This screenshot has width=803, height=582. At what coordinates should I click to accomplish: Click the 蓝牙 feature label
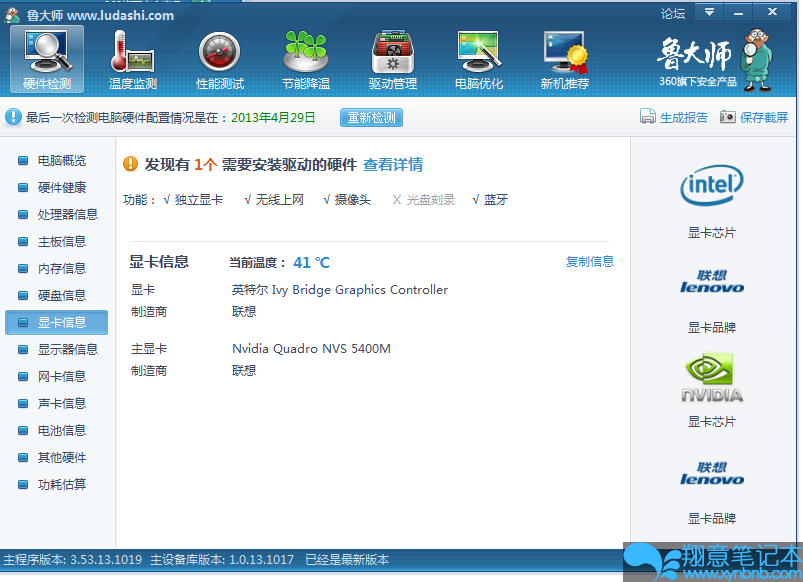[496, 199]
